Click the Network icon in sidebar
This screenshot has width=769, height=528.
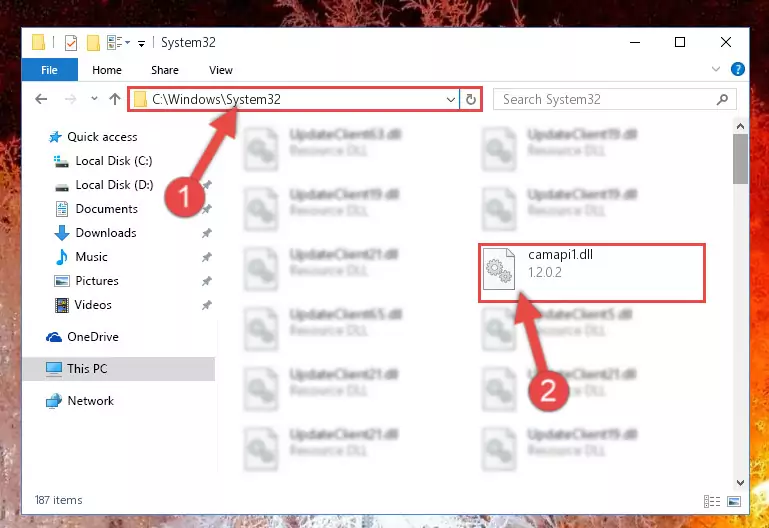(x=54, y=401)
